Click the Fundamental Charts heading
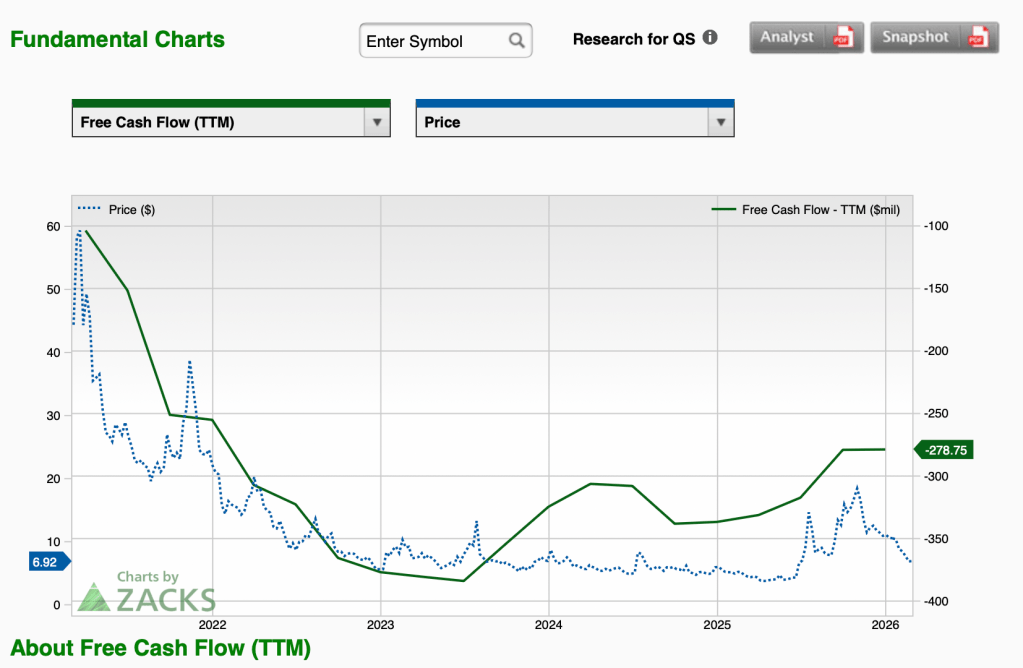 [x=117, y=40]
